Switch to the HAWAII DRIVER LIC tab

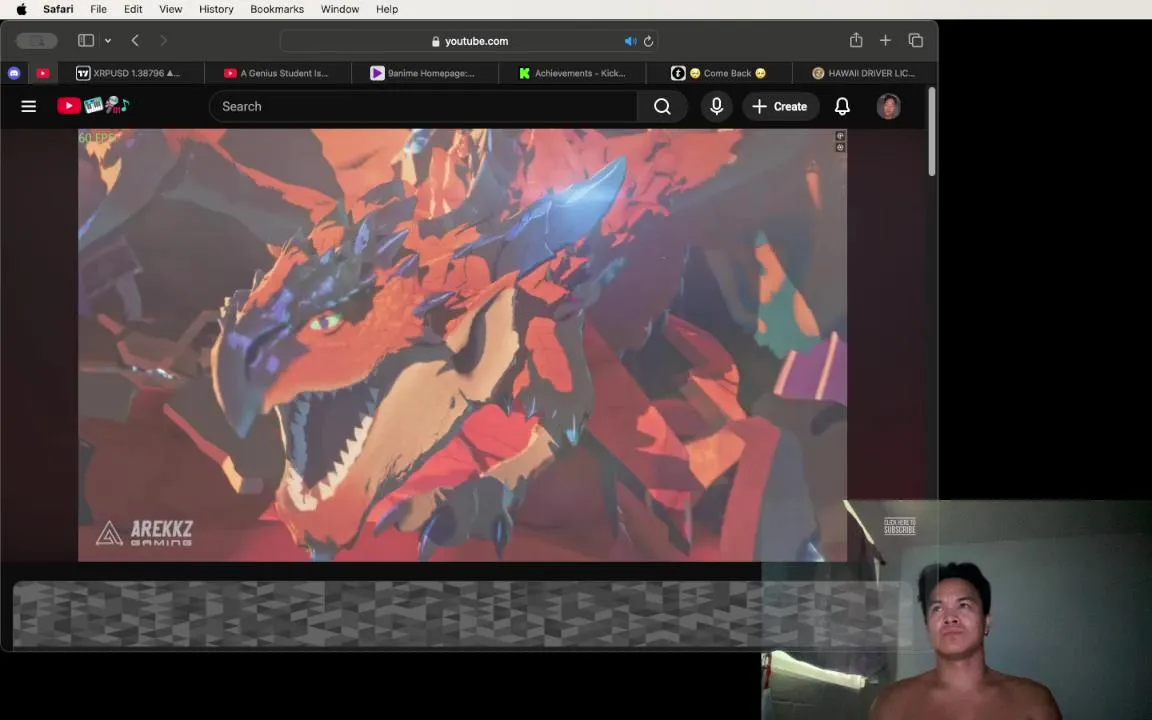click(864, 73)
